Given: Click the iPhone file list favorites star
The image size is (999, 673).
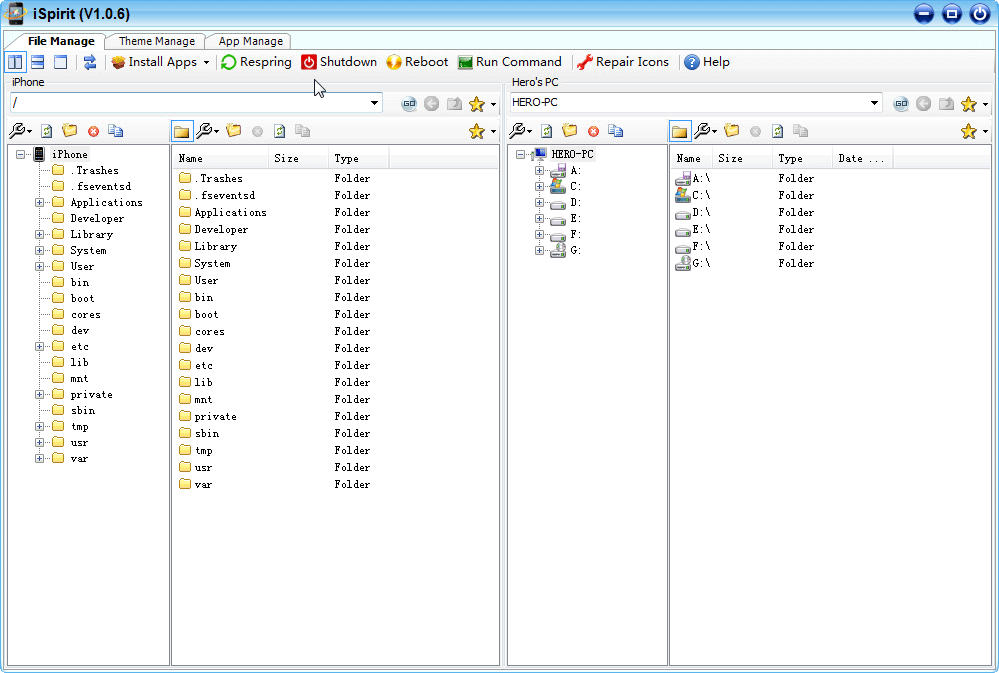Looking at the screenshot, I should 477,131.
